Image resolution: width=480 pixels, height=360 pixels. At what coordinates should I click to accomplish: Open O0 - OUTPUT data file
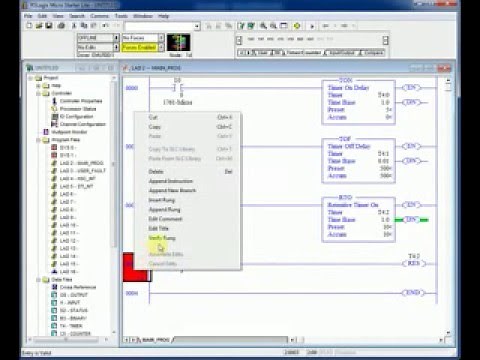click(74, 295)
